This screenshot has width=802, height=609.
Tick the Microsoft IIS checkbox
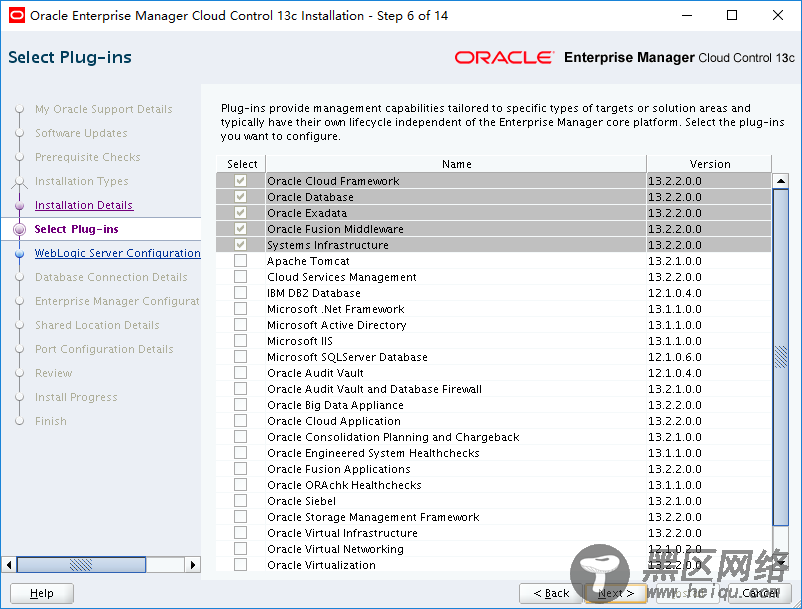(240, 341)
